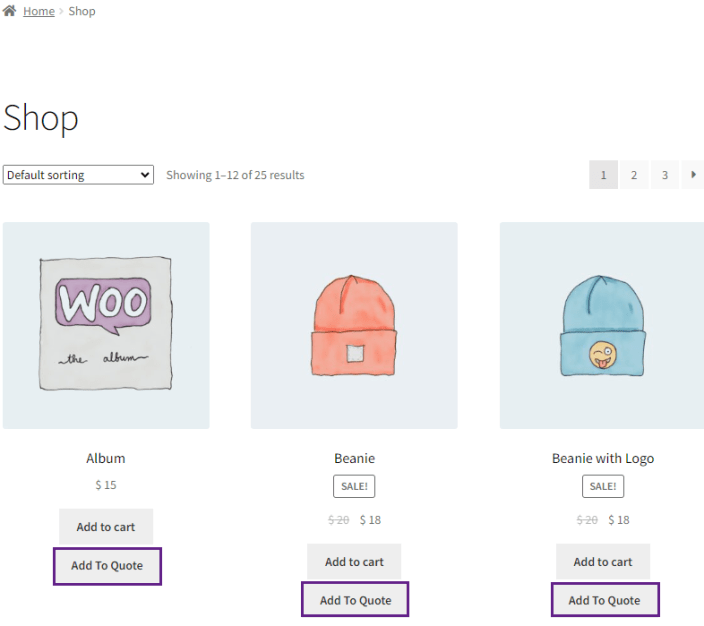Open the Woo Album product image
704x626 pixels.
[106, 325]
